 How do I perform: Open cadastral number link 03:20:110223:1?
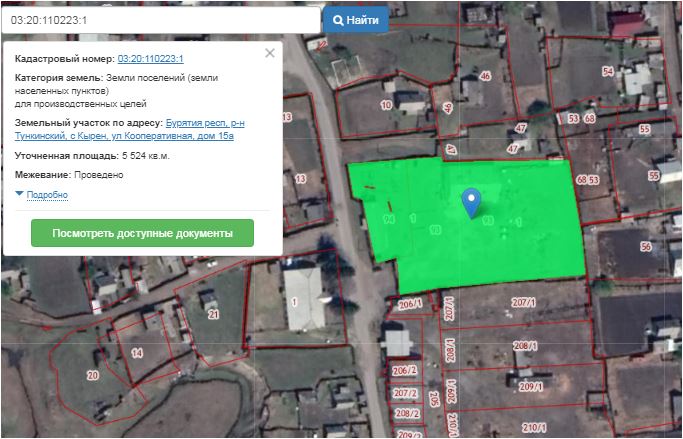click(150, 59)
